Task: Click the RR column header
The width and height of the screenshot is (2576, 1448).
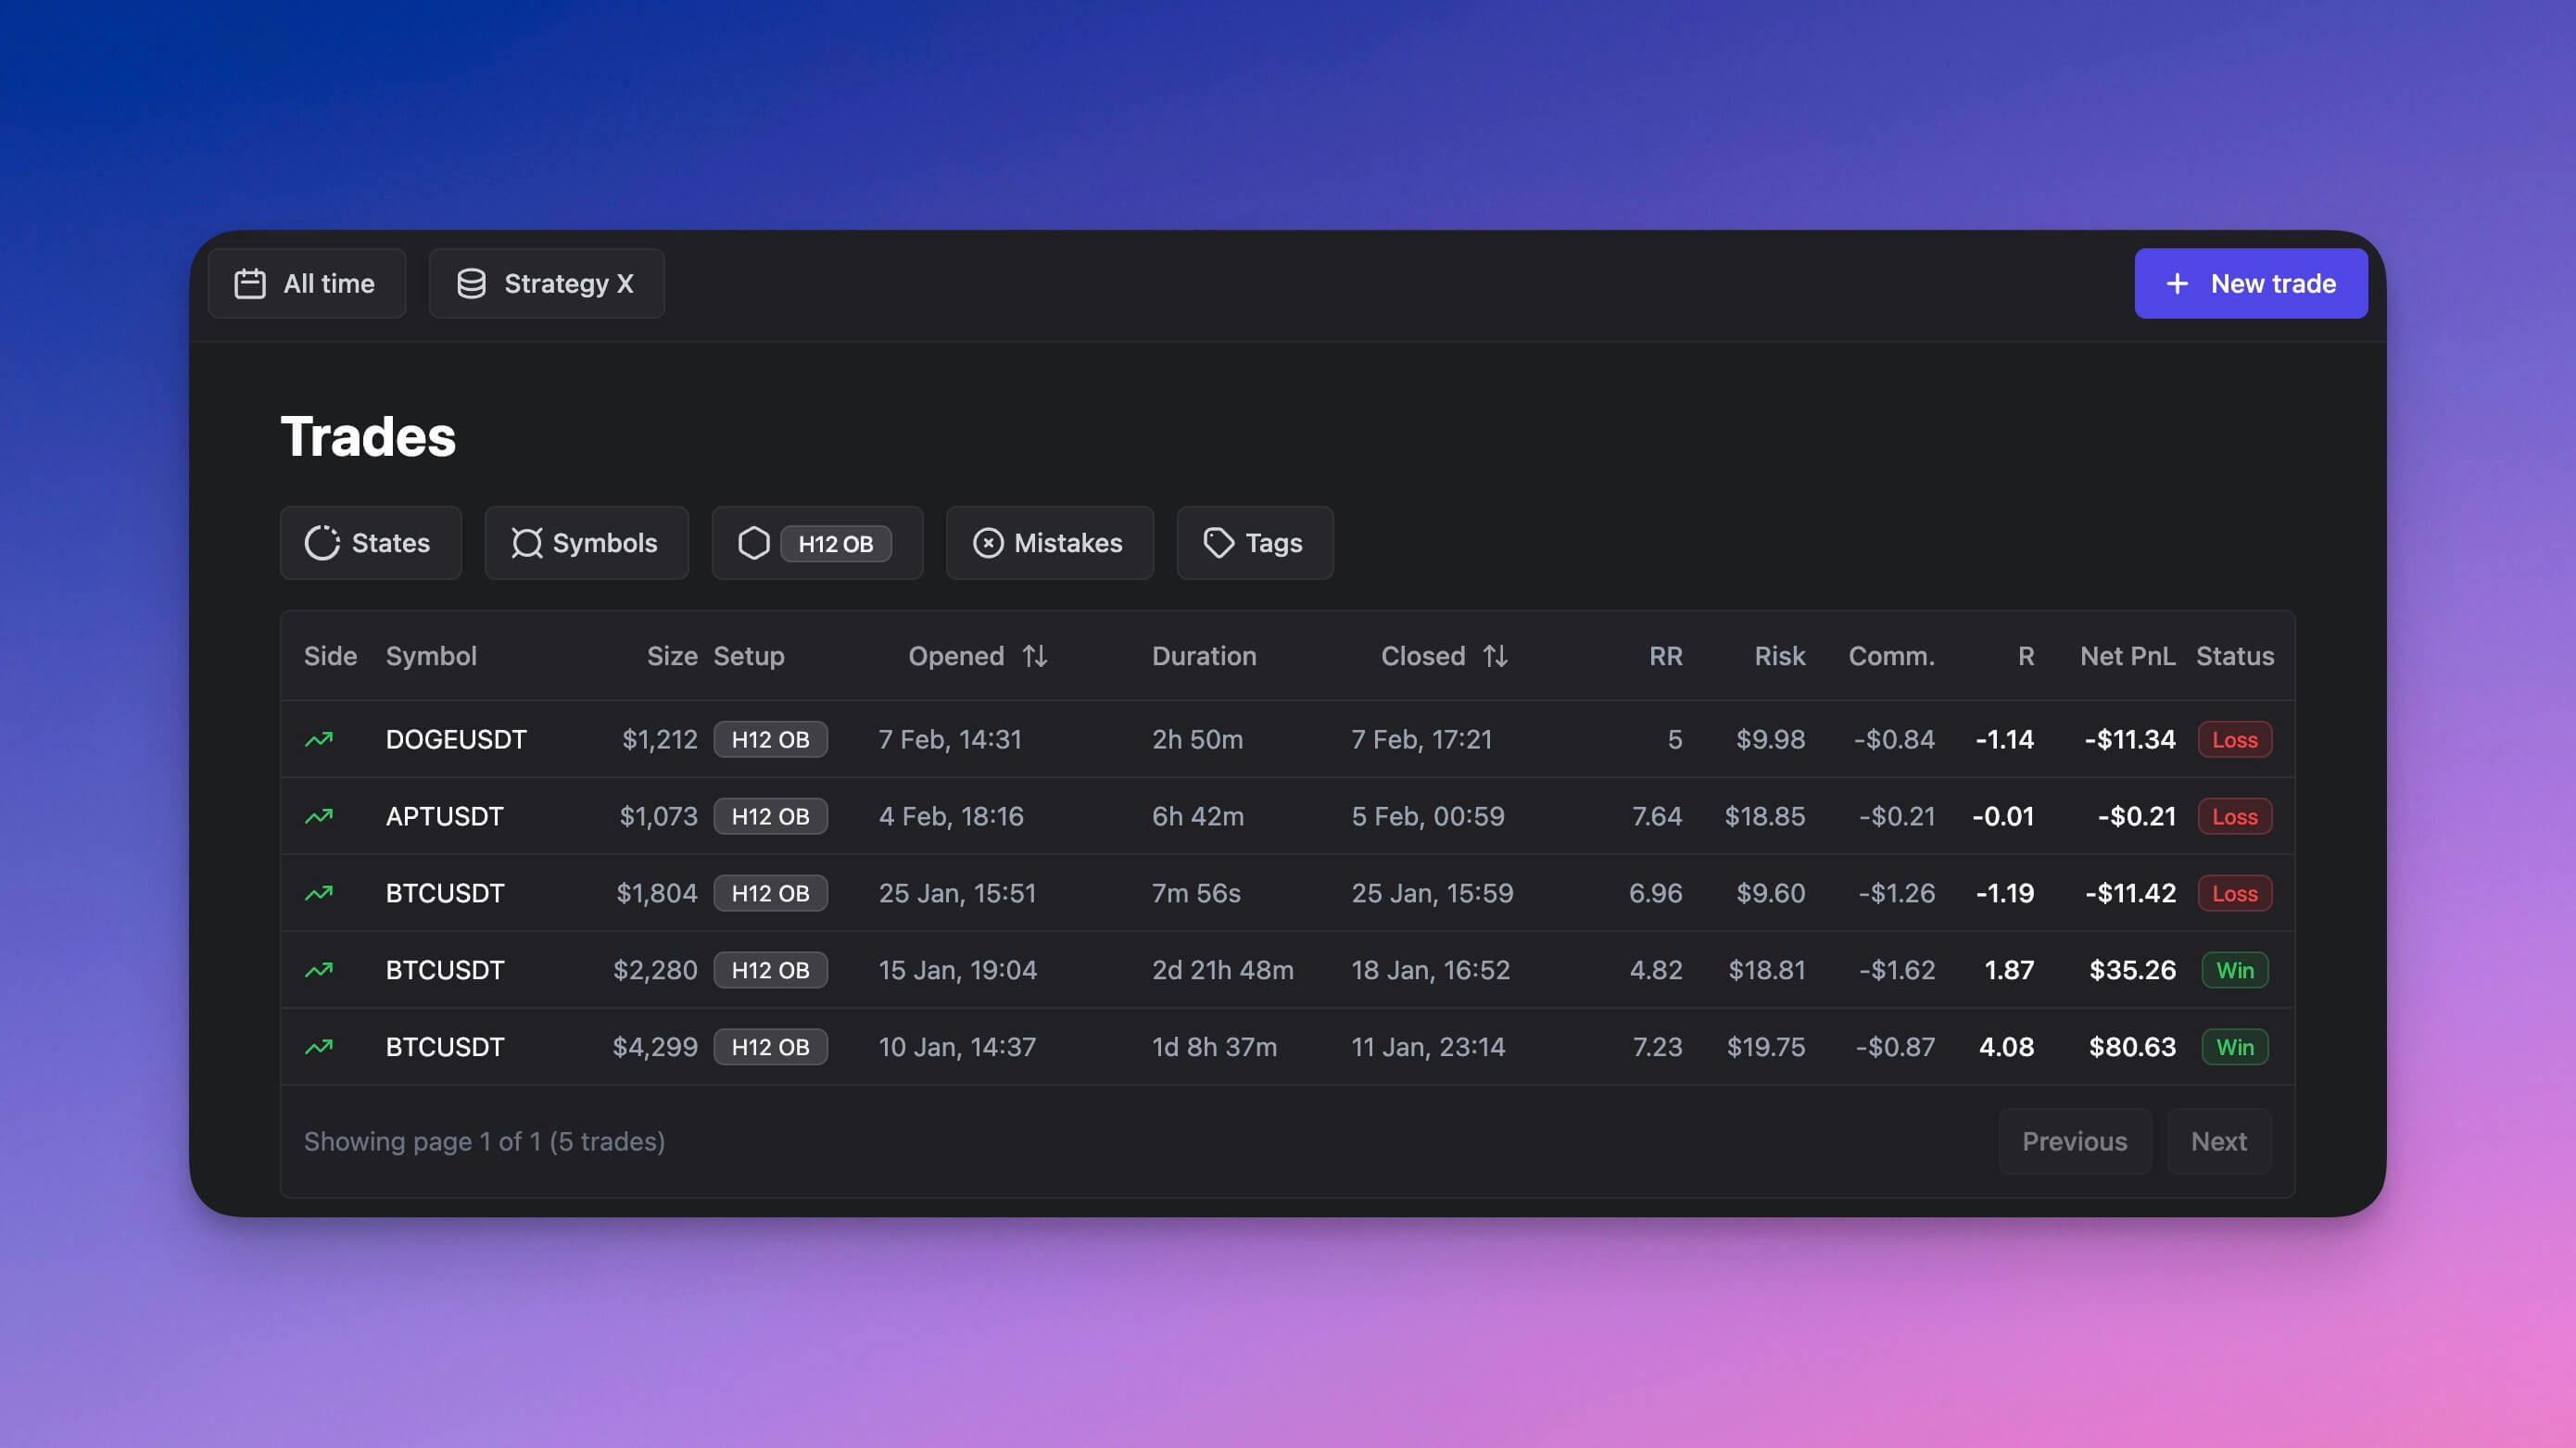Action: (x=1666, y=656)
